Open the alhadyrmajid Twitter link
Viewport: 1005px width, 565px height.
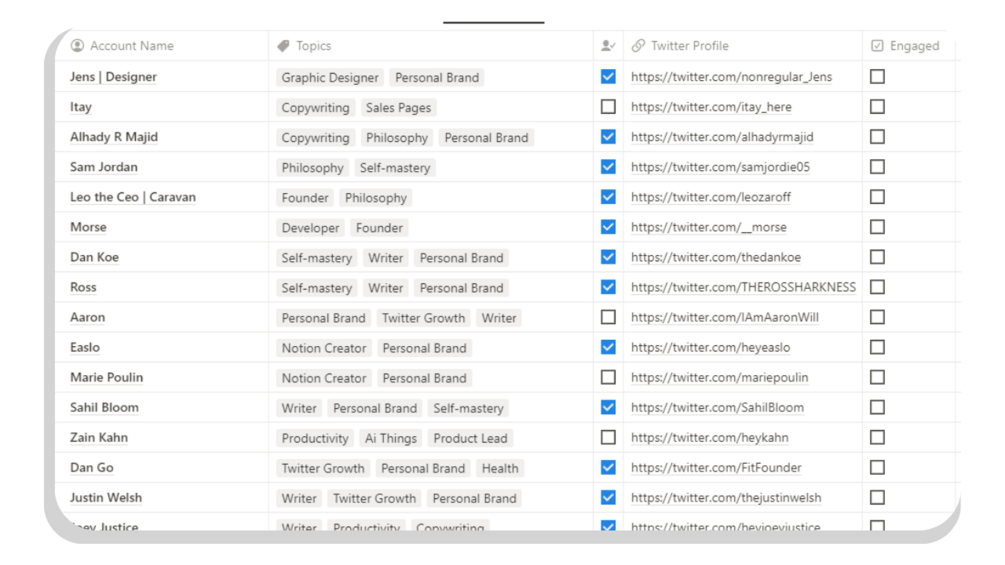[x=722, y=137]
